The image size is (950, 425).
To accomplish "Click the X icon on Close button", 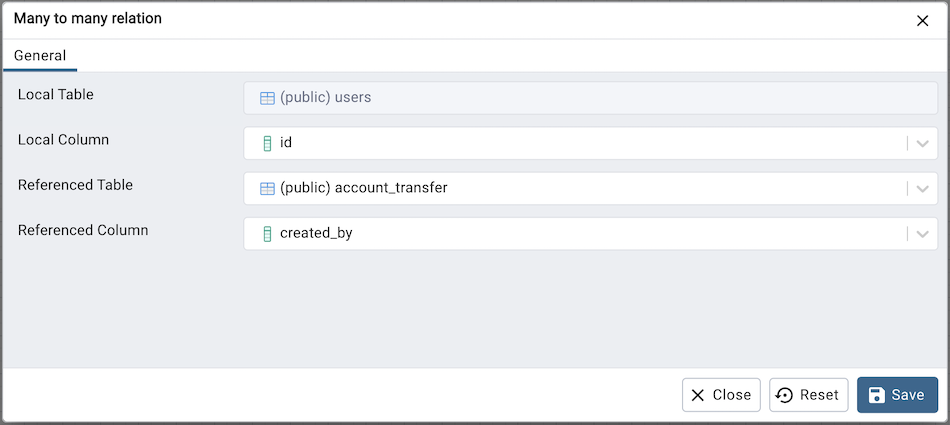I will coord(698,395).
